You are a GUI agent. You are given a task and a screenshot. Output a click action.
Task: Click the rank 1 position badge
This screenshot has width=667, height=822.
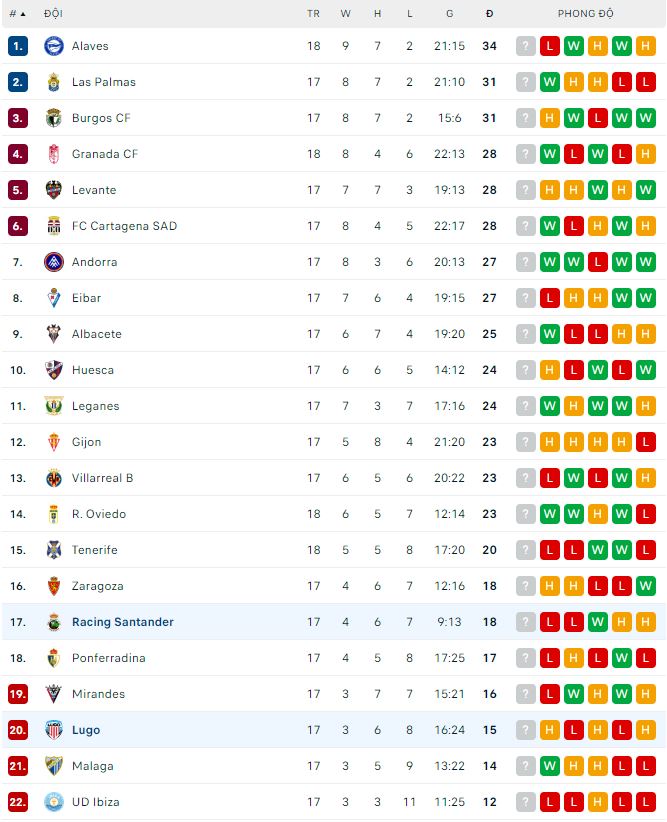[x=17, y=46]
